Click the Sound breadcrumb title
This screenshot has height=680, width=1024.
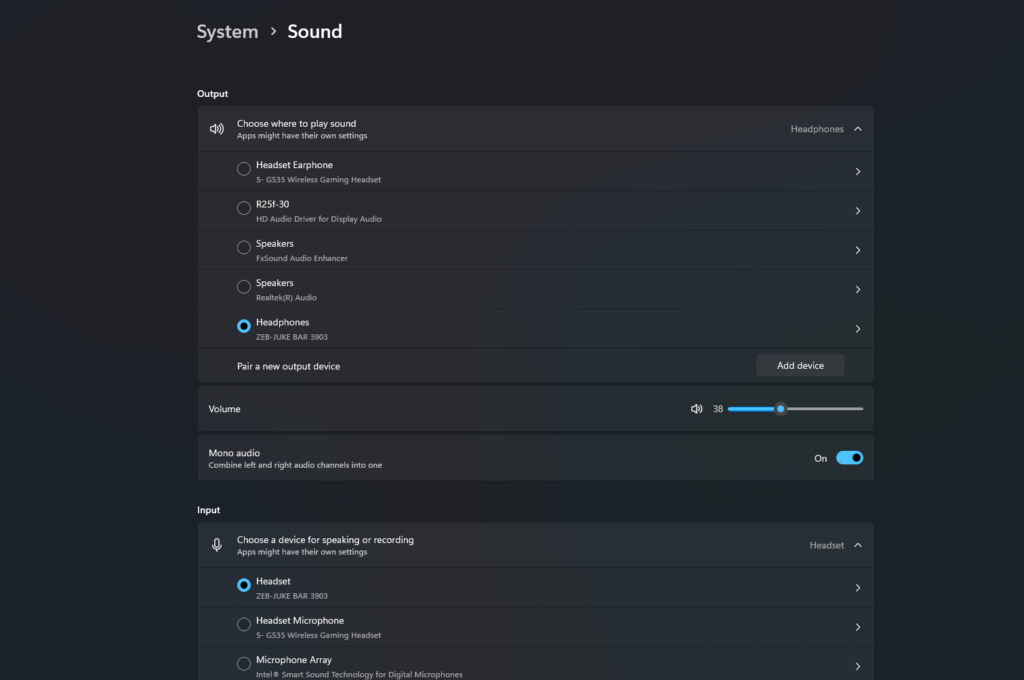[314, 32]
